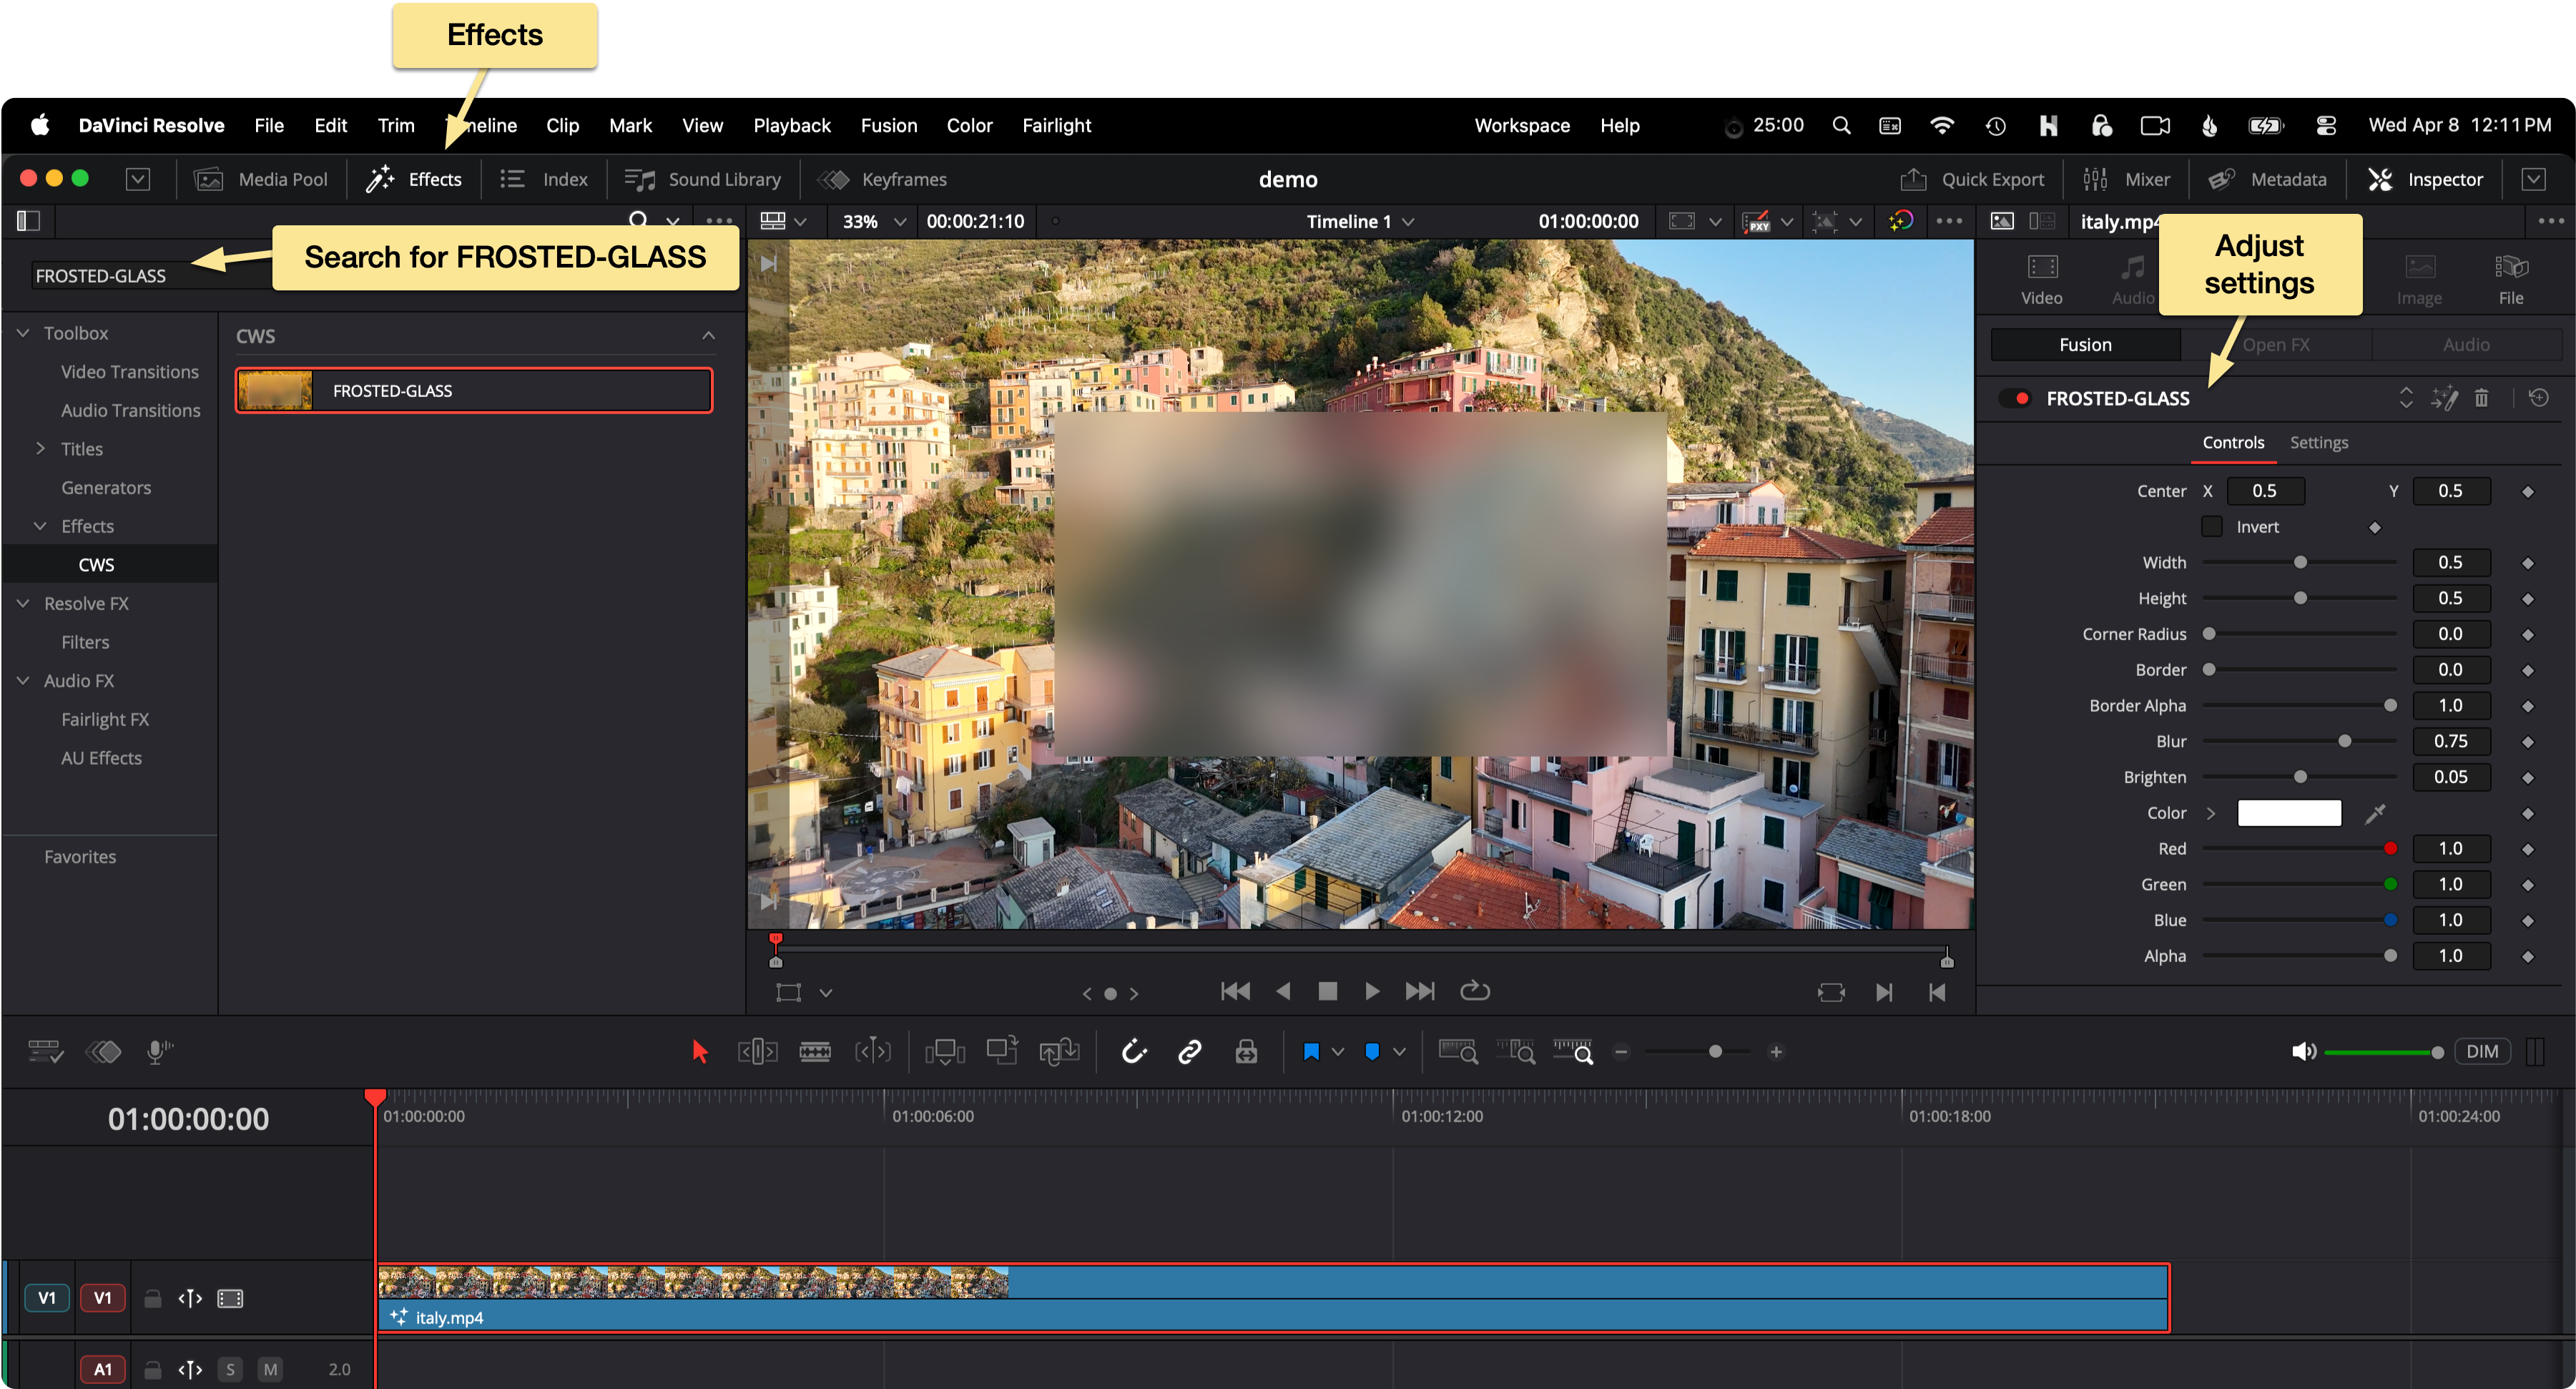Disable the FROSTED-GLASS effect red toggle
The width and height of the screenshot is (2576, 1389).
tap(2019, 398)
